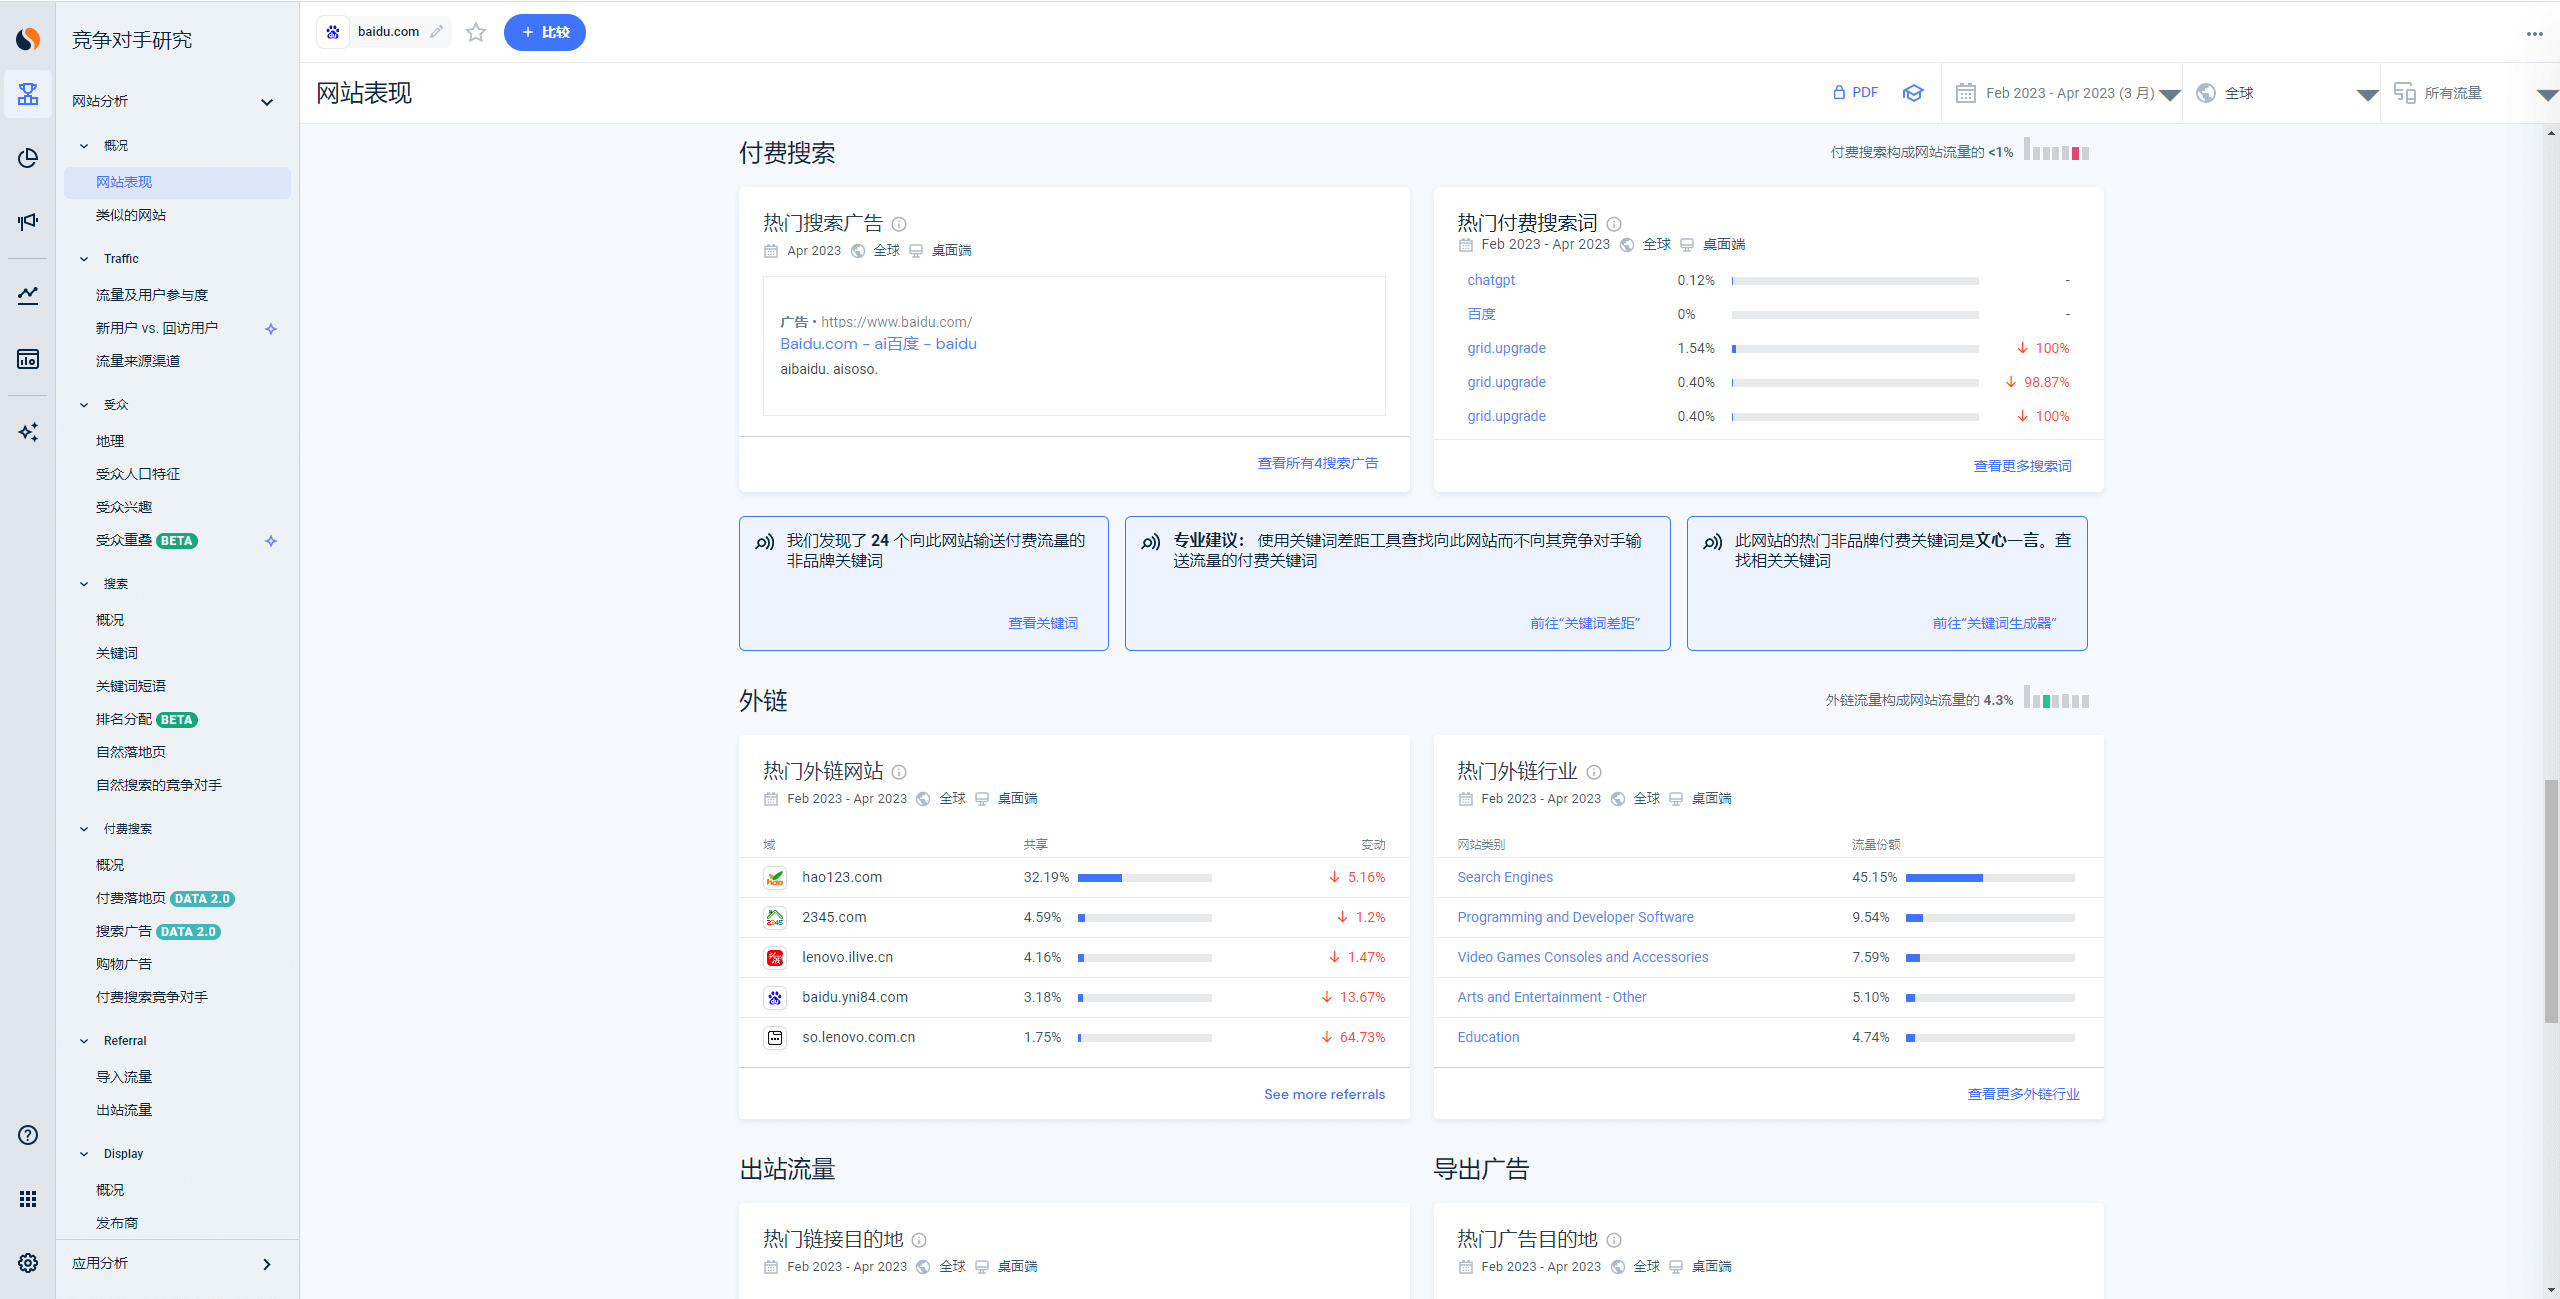Click the page vertical scrollbar thumb
This screenshot has height=1299, width=2560.
coord(2550,900)
